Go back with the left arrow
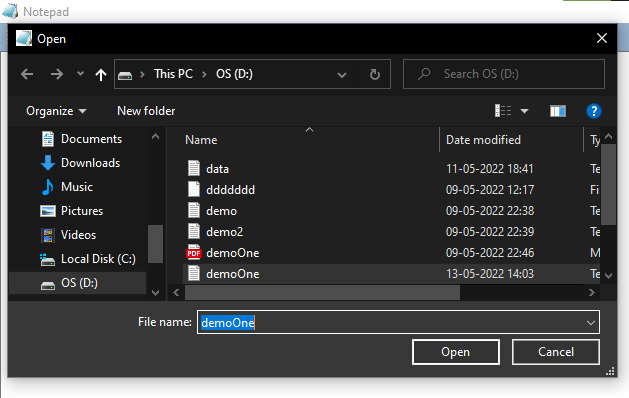This screenshot has width=629, height=398. pos(27,74)
